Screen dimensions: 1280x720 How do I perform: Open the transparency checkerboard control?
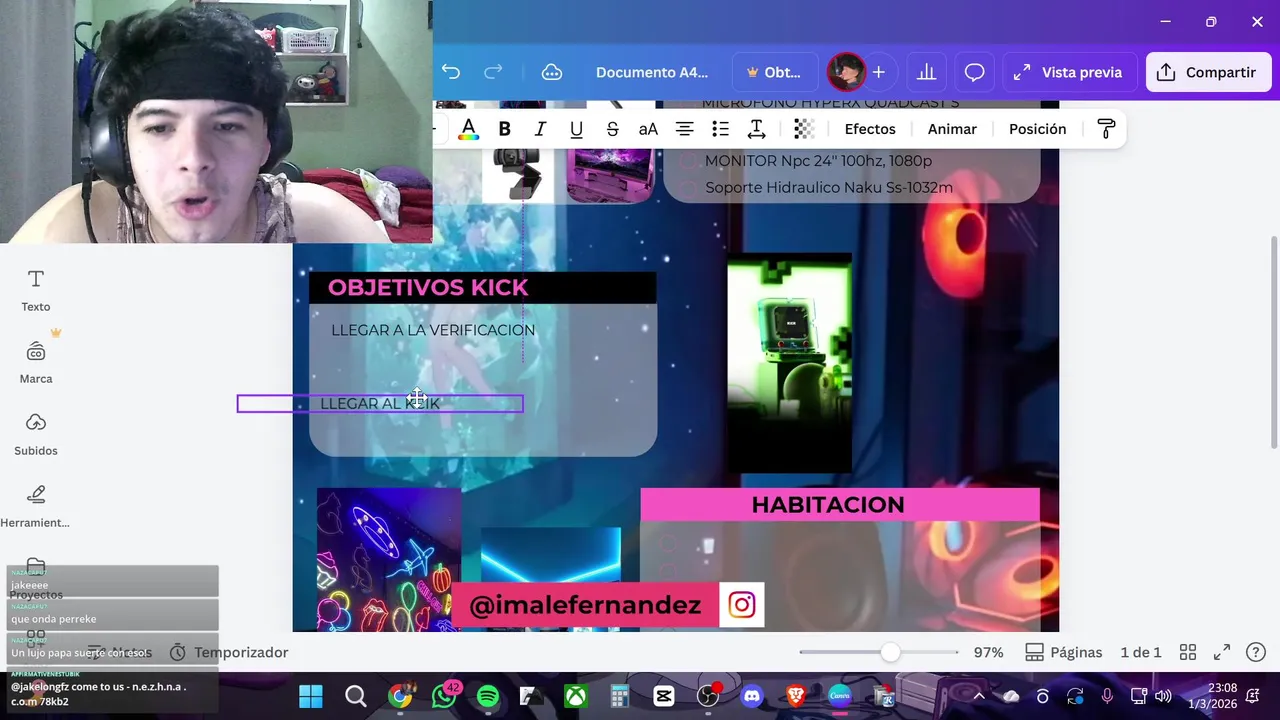804,129
